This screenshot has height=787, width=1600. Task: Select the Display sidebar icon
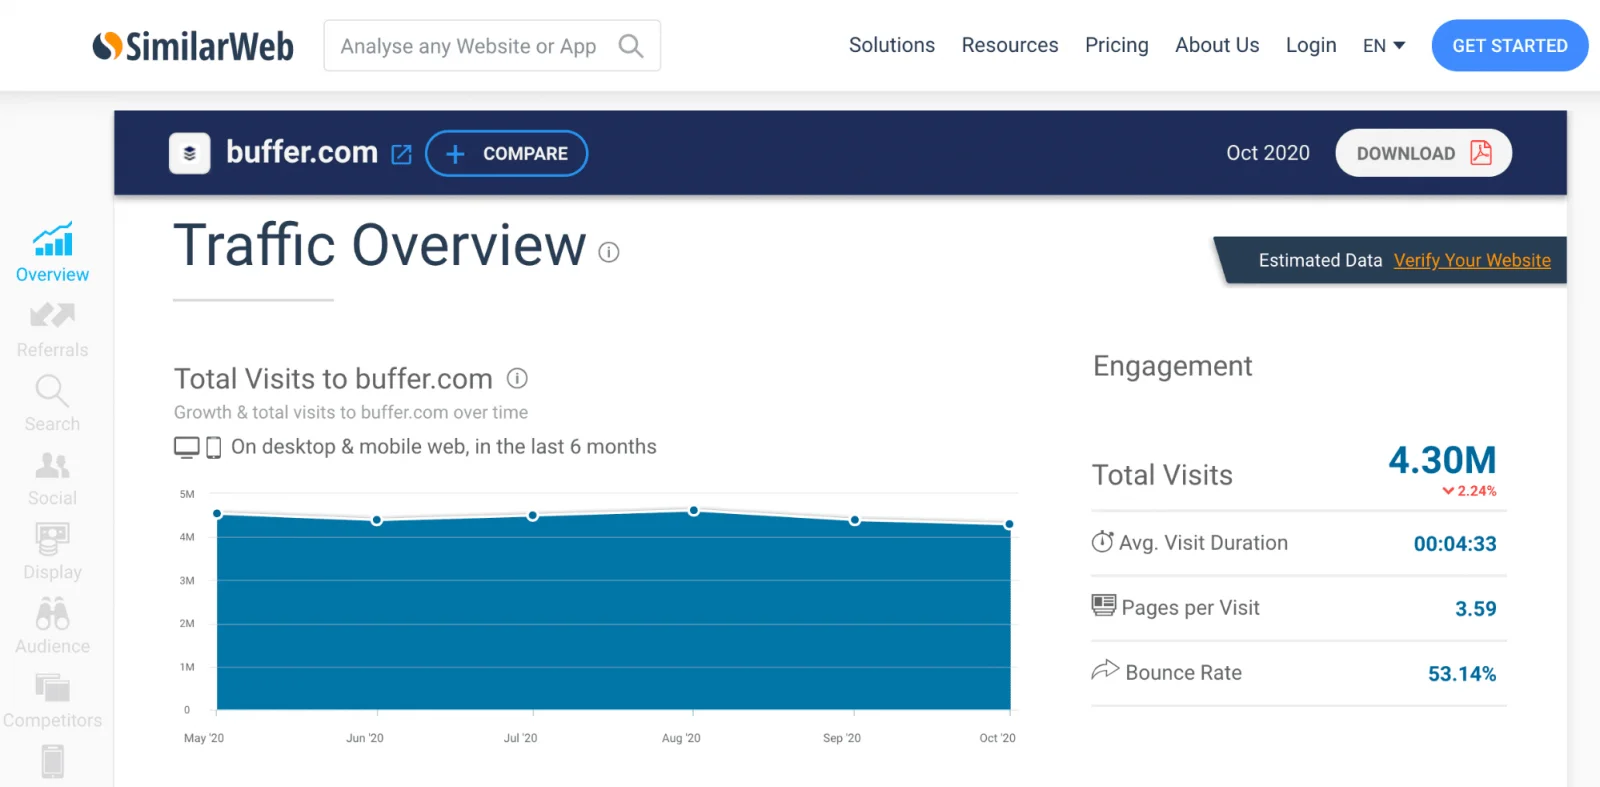(52, 539)
